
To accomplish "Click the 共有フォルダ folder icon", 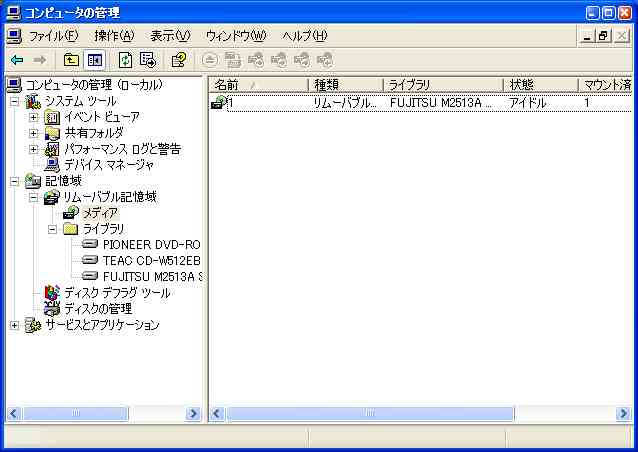I will pyautogui.click(x=52, y=133).
